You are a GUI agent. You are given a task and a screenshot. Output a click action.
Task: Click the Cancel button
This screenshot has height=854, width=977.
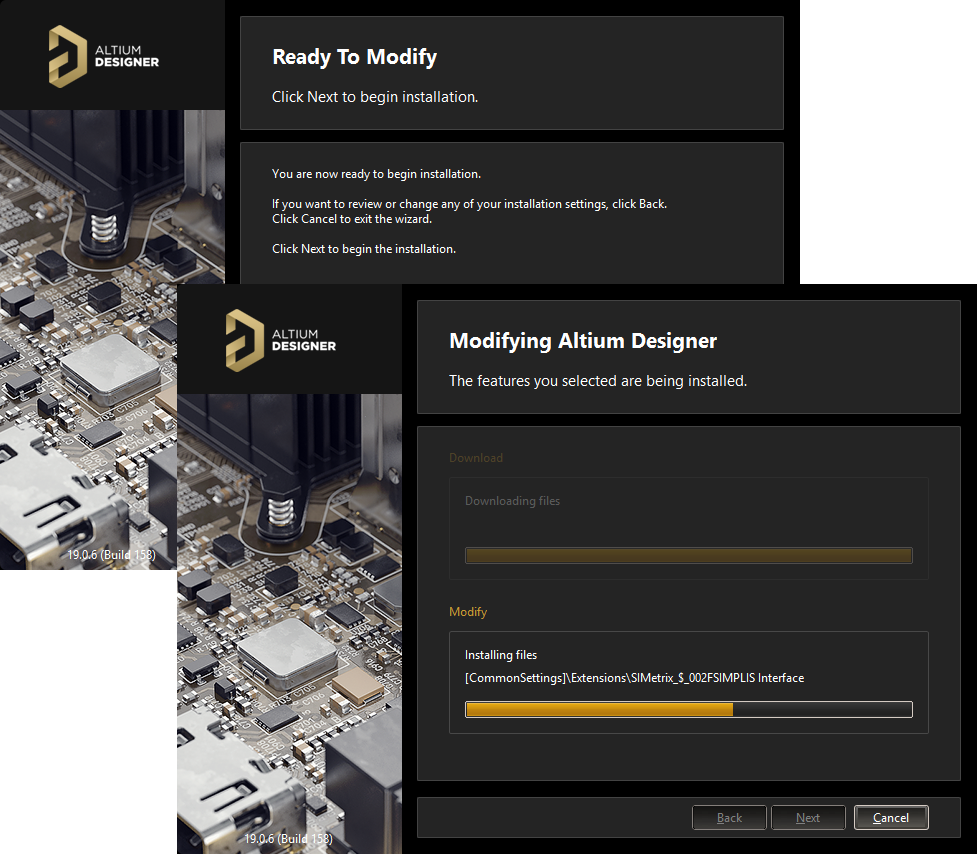tap(890, 818)
